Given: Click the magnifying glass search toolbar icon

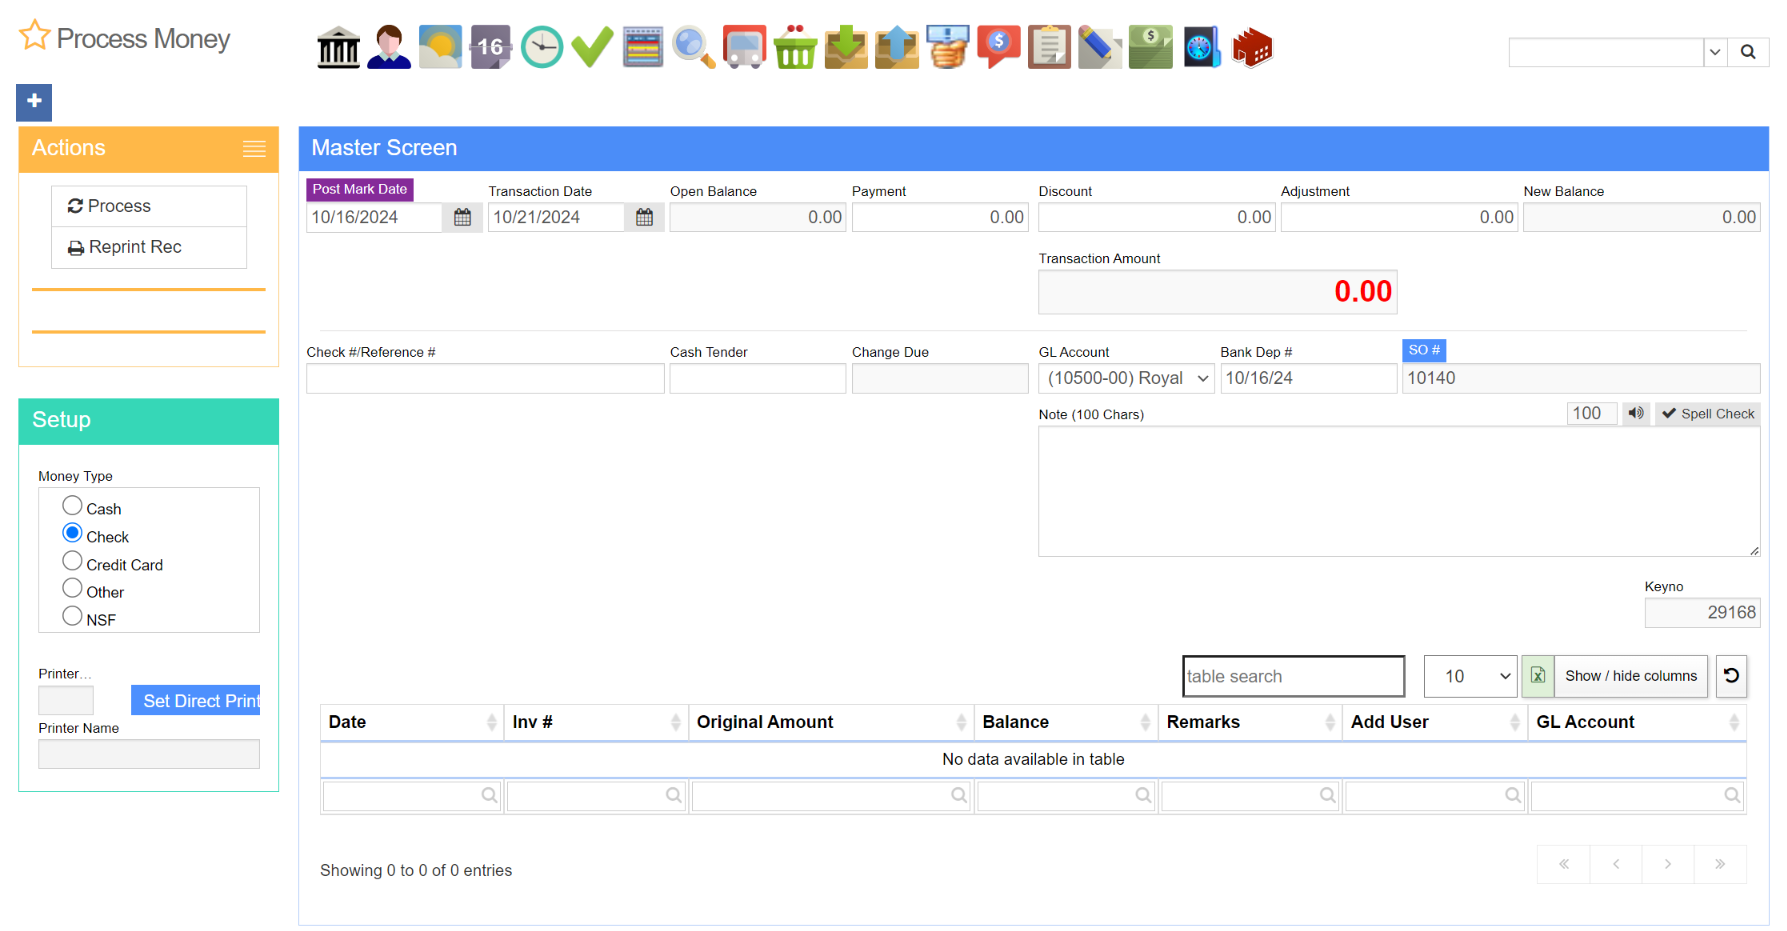Looking at the screenshot, I should click(x=693, y=47).
